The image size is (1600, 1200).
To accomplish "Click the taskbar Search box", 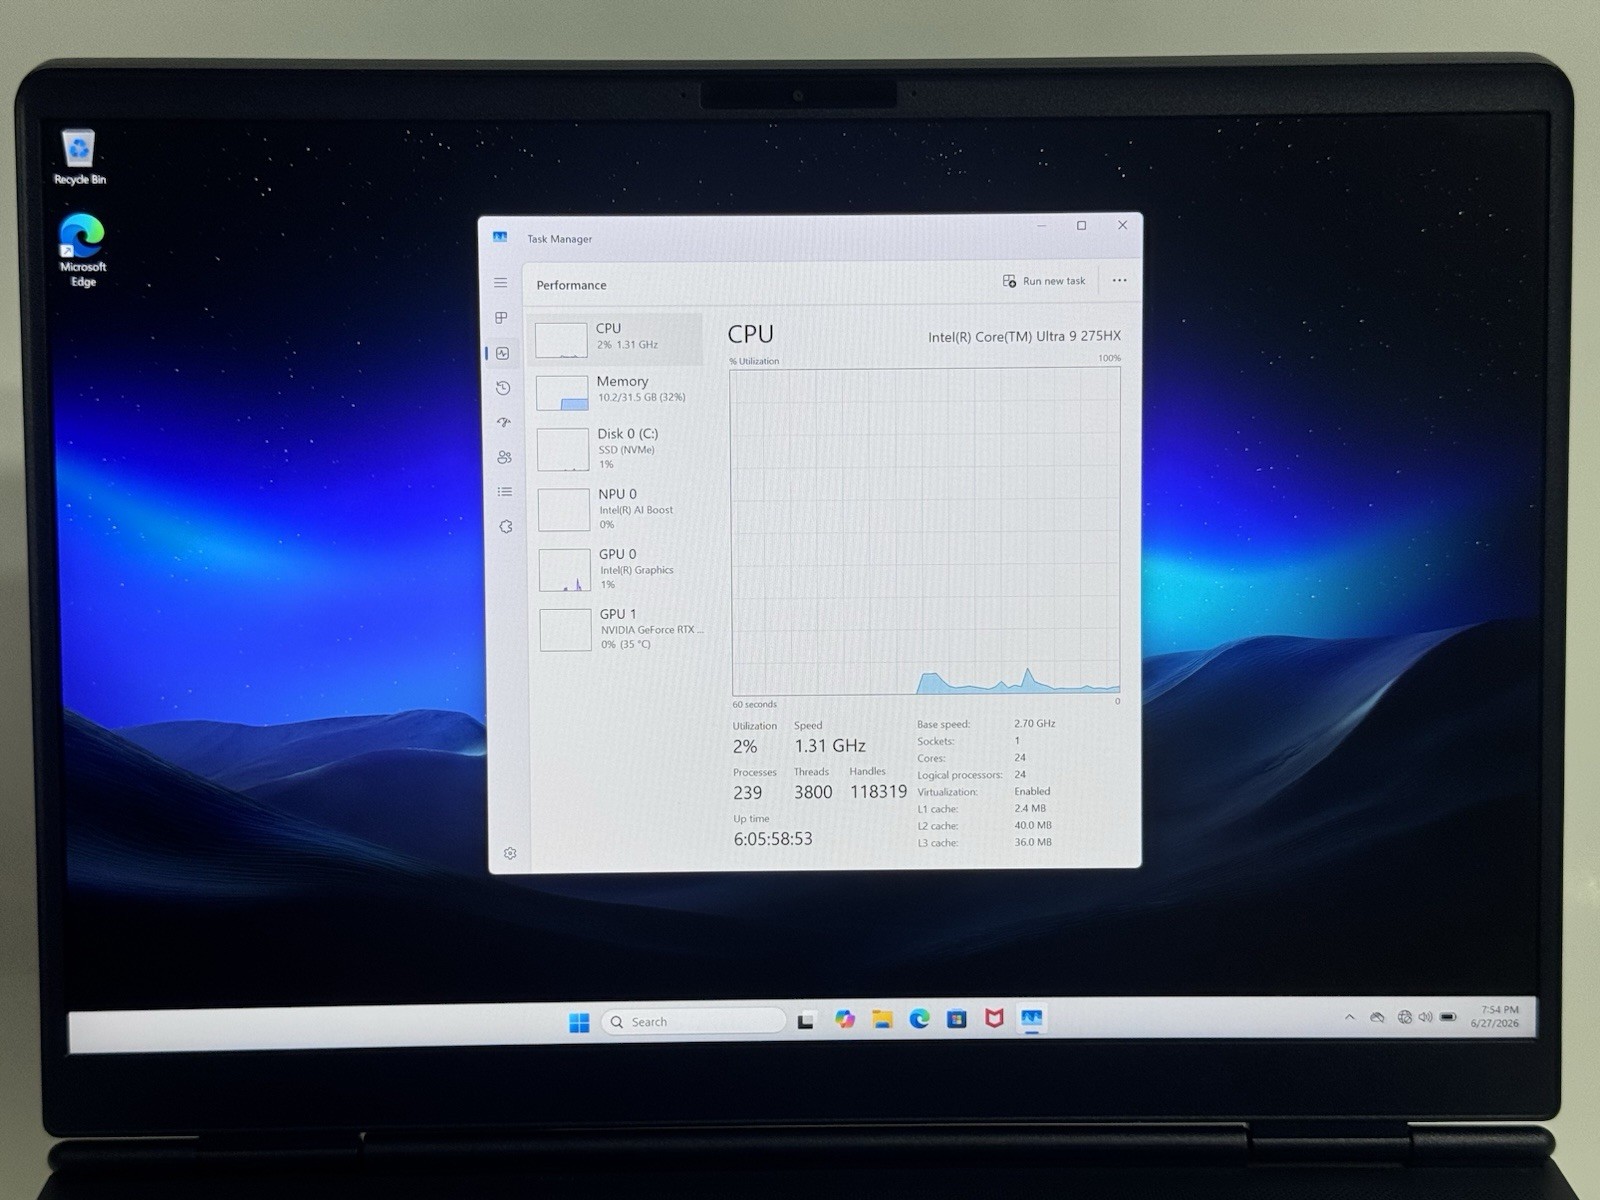I will (693, 1021).
